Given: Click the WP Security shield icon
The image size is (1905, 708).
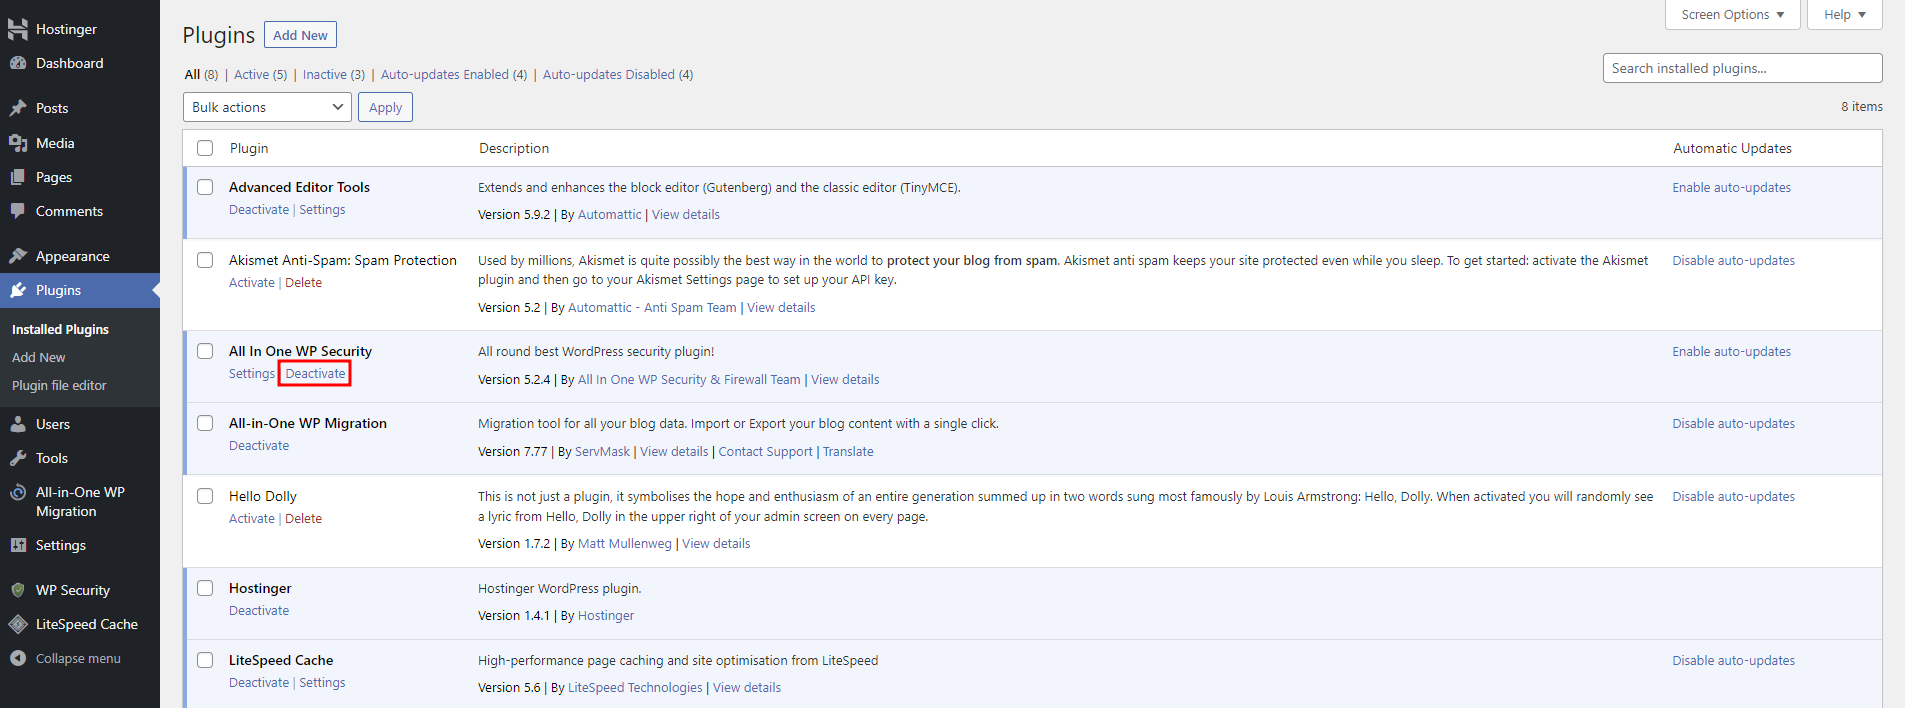Looking at the screenshot, I should [x=18, y=590].
